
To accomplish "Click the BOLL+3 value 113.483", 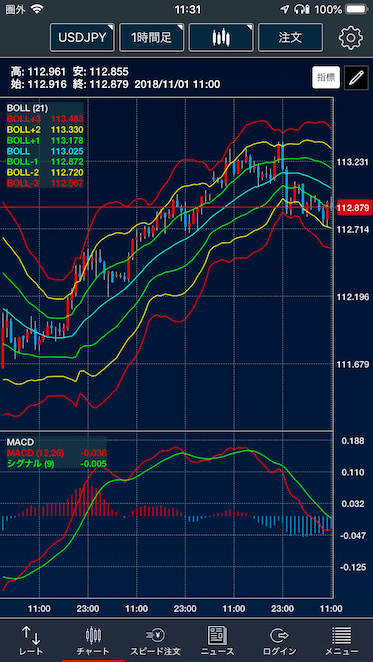I will tap(67, 119).
